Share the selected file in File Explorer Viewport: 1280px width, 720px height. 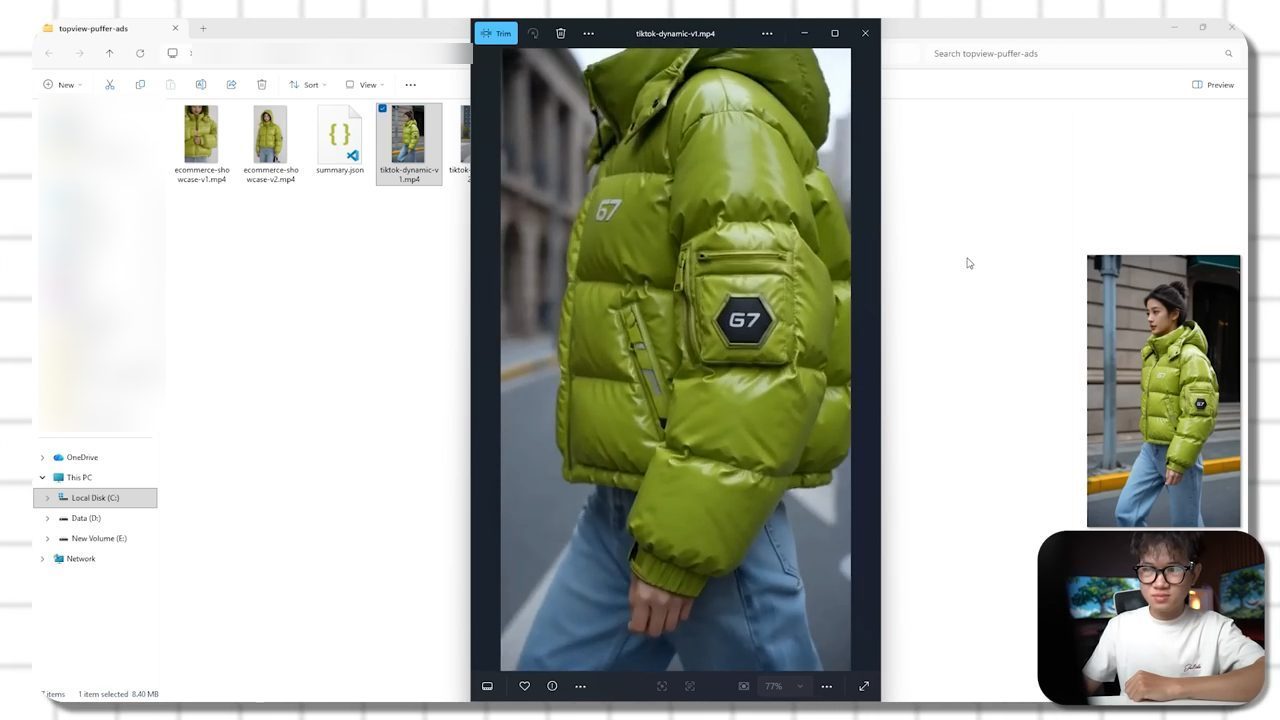tap(231, 85)
